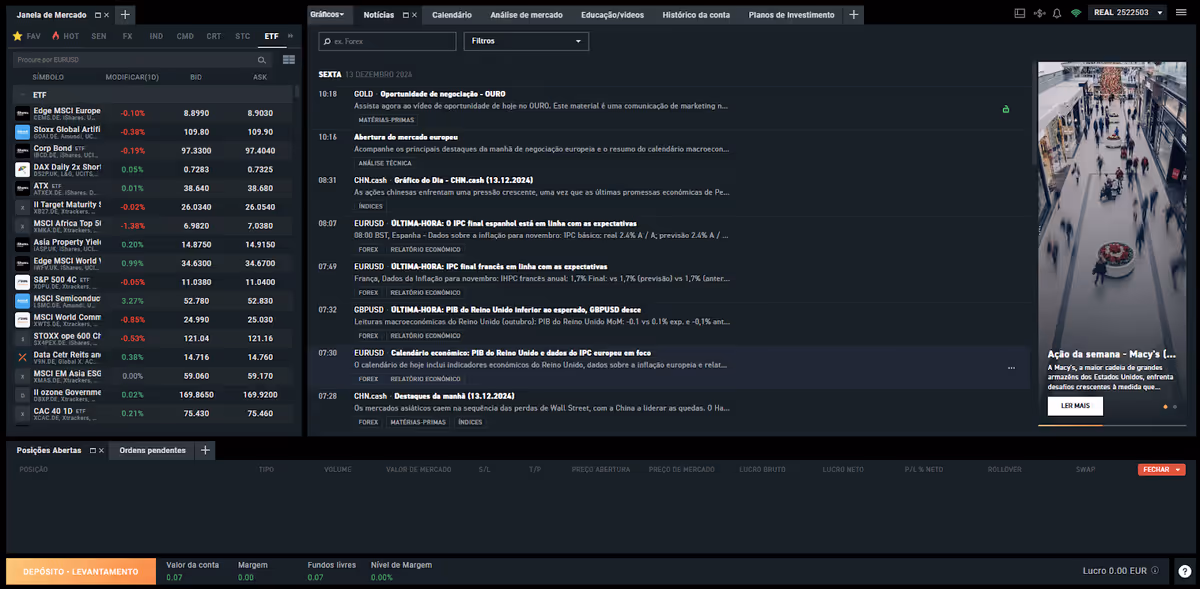The image size is (1200, 589).
Task: Click the green connection status icon
Action: click(1077, 13)
